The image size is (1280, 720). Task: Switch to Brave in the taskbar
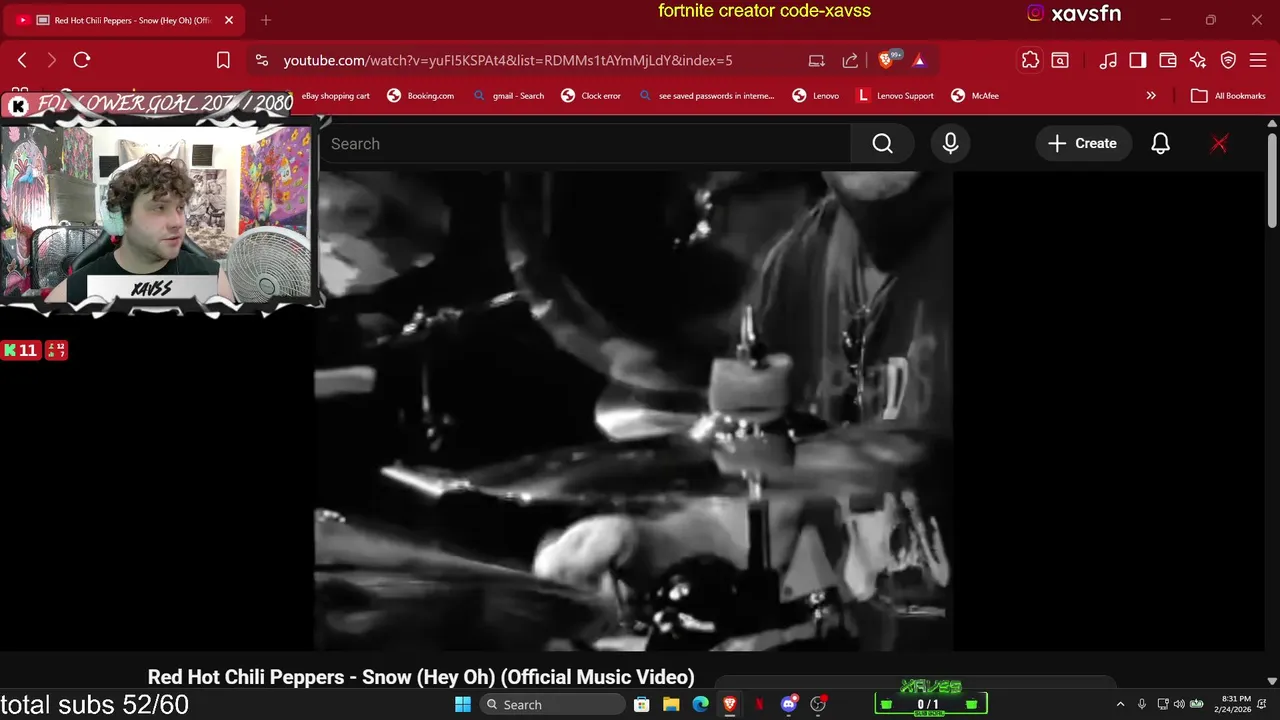pos(730,705)
